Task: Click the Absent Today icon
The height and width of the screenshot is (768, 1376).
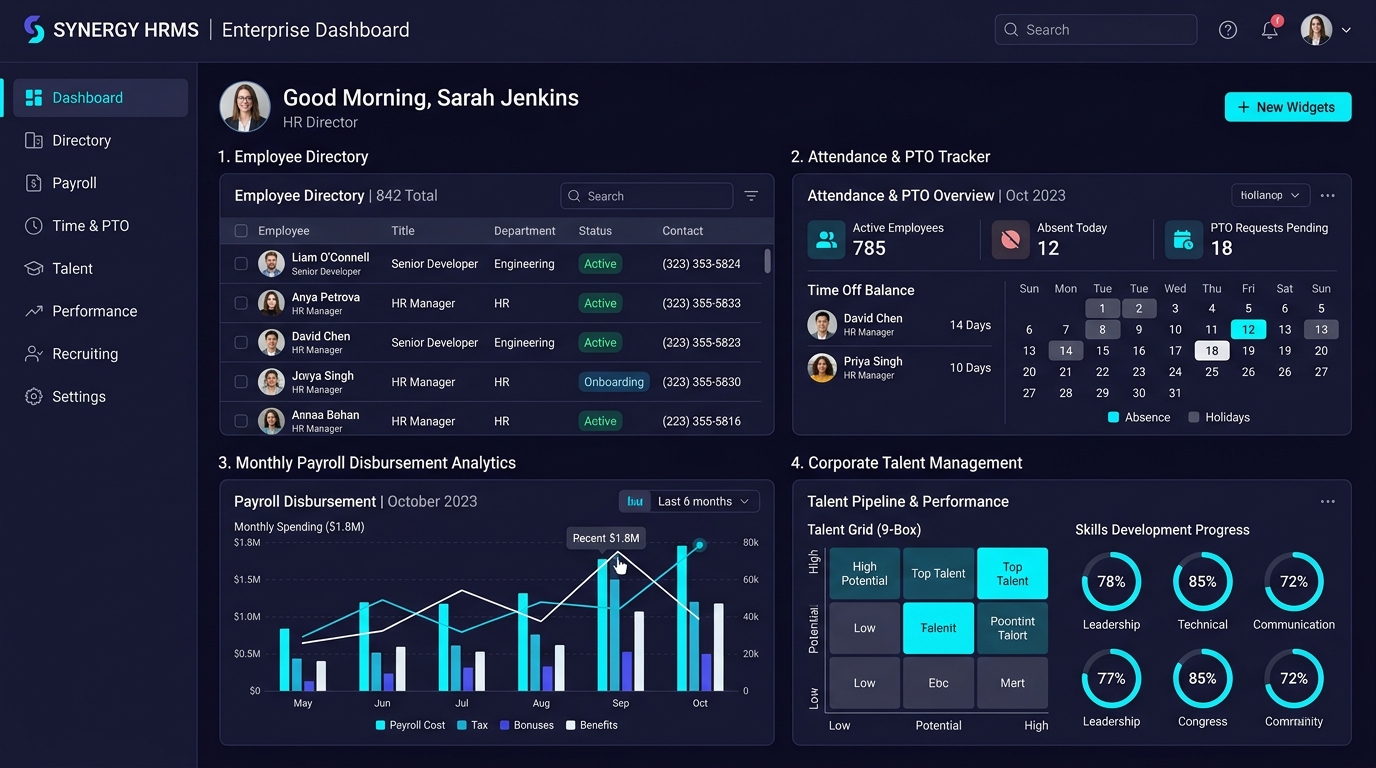Action: (x=1010, y=240)
